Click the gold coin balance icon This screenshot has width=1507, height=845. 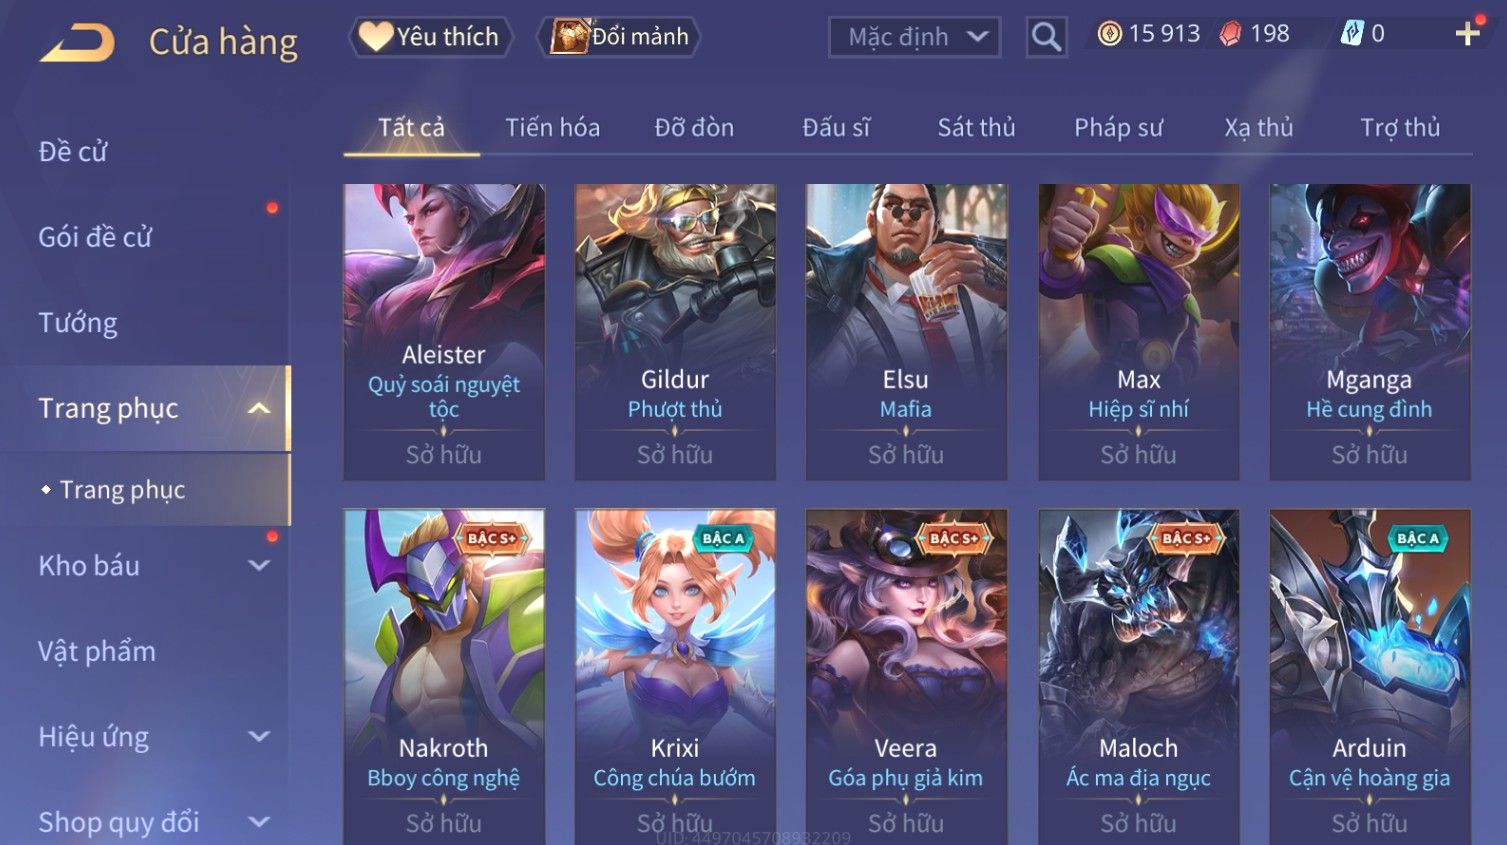tap(1110, 34)
